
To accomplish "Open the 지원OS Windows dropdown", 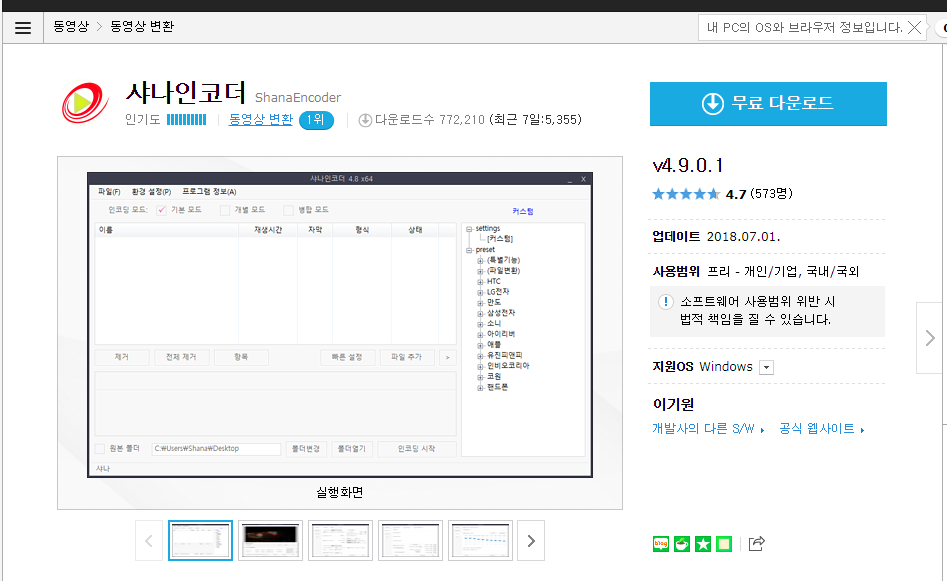I will tap(766, 367).
